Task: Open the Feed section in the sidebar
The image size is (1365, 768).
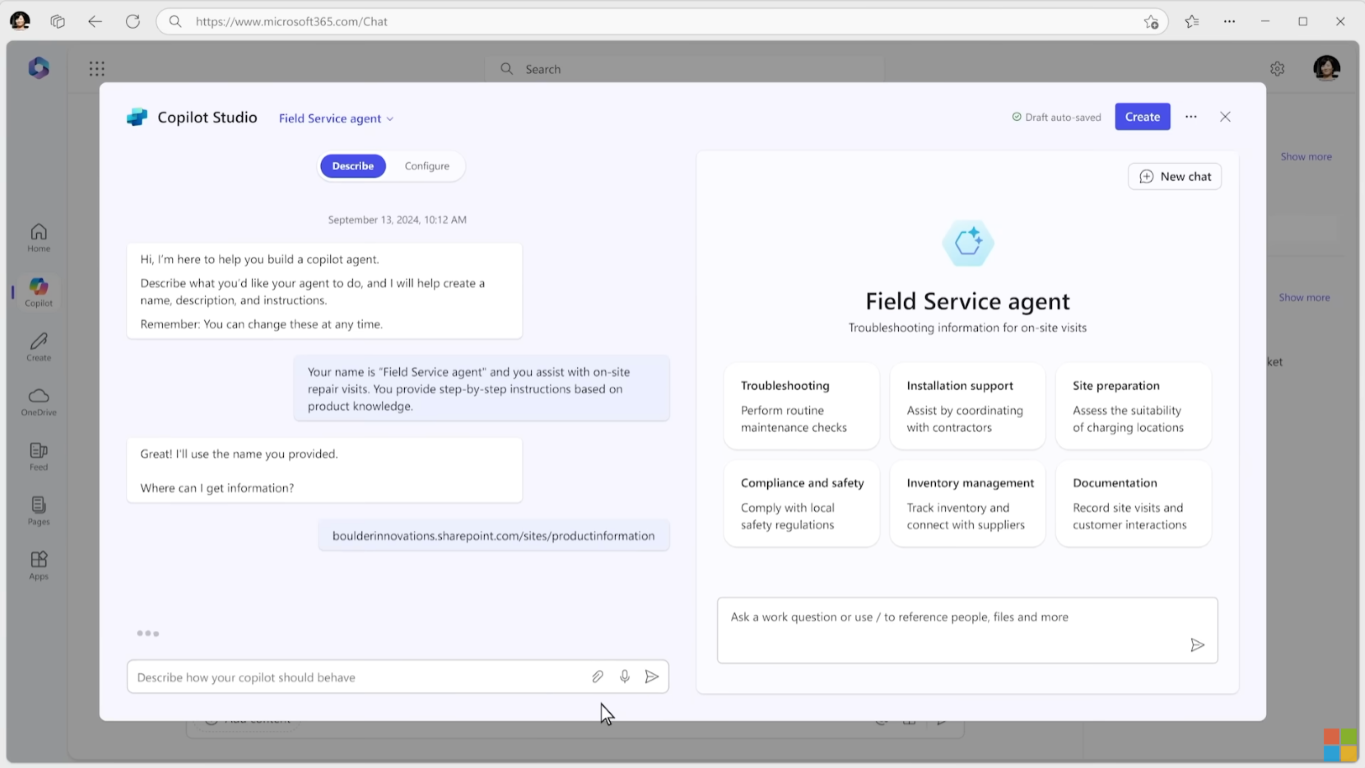Action: point(37,457)
